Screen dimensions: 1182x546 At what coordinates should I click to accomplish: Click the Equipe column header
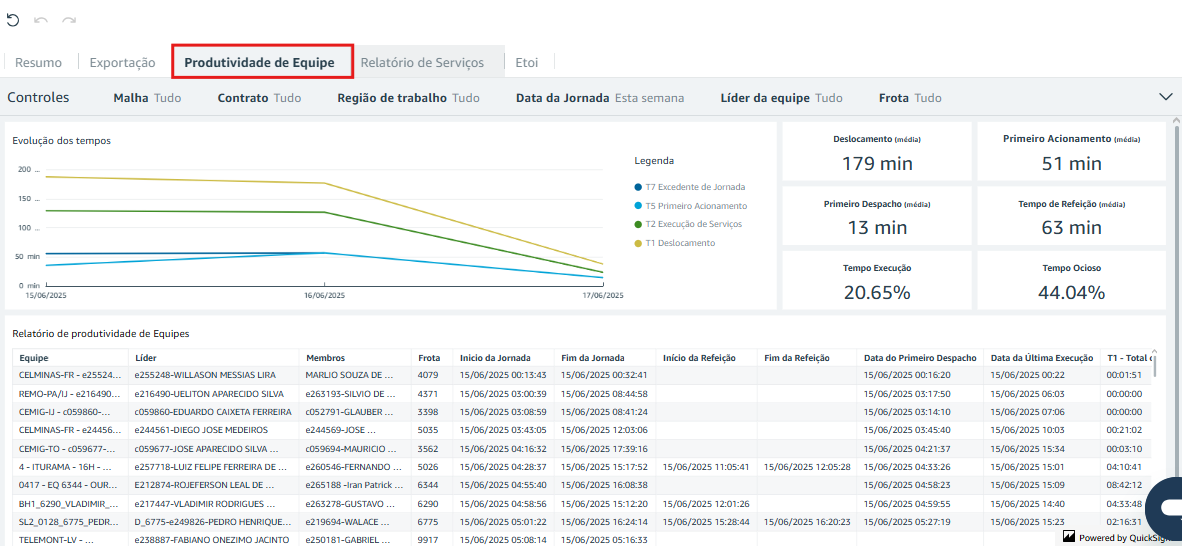pos(34,358)
